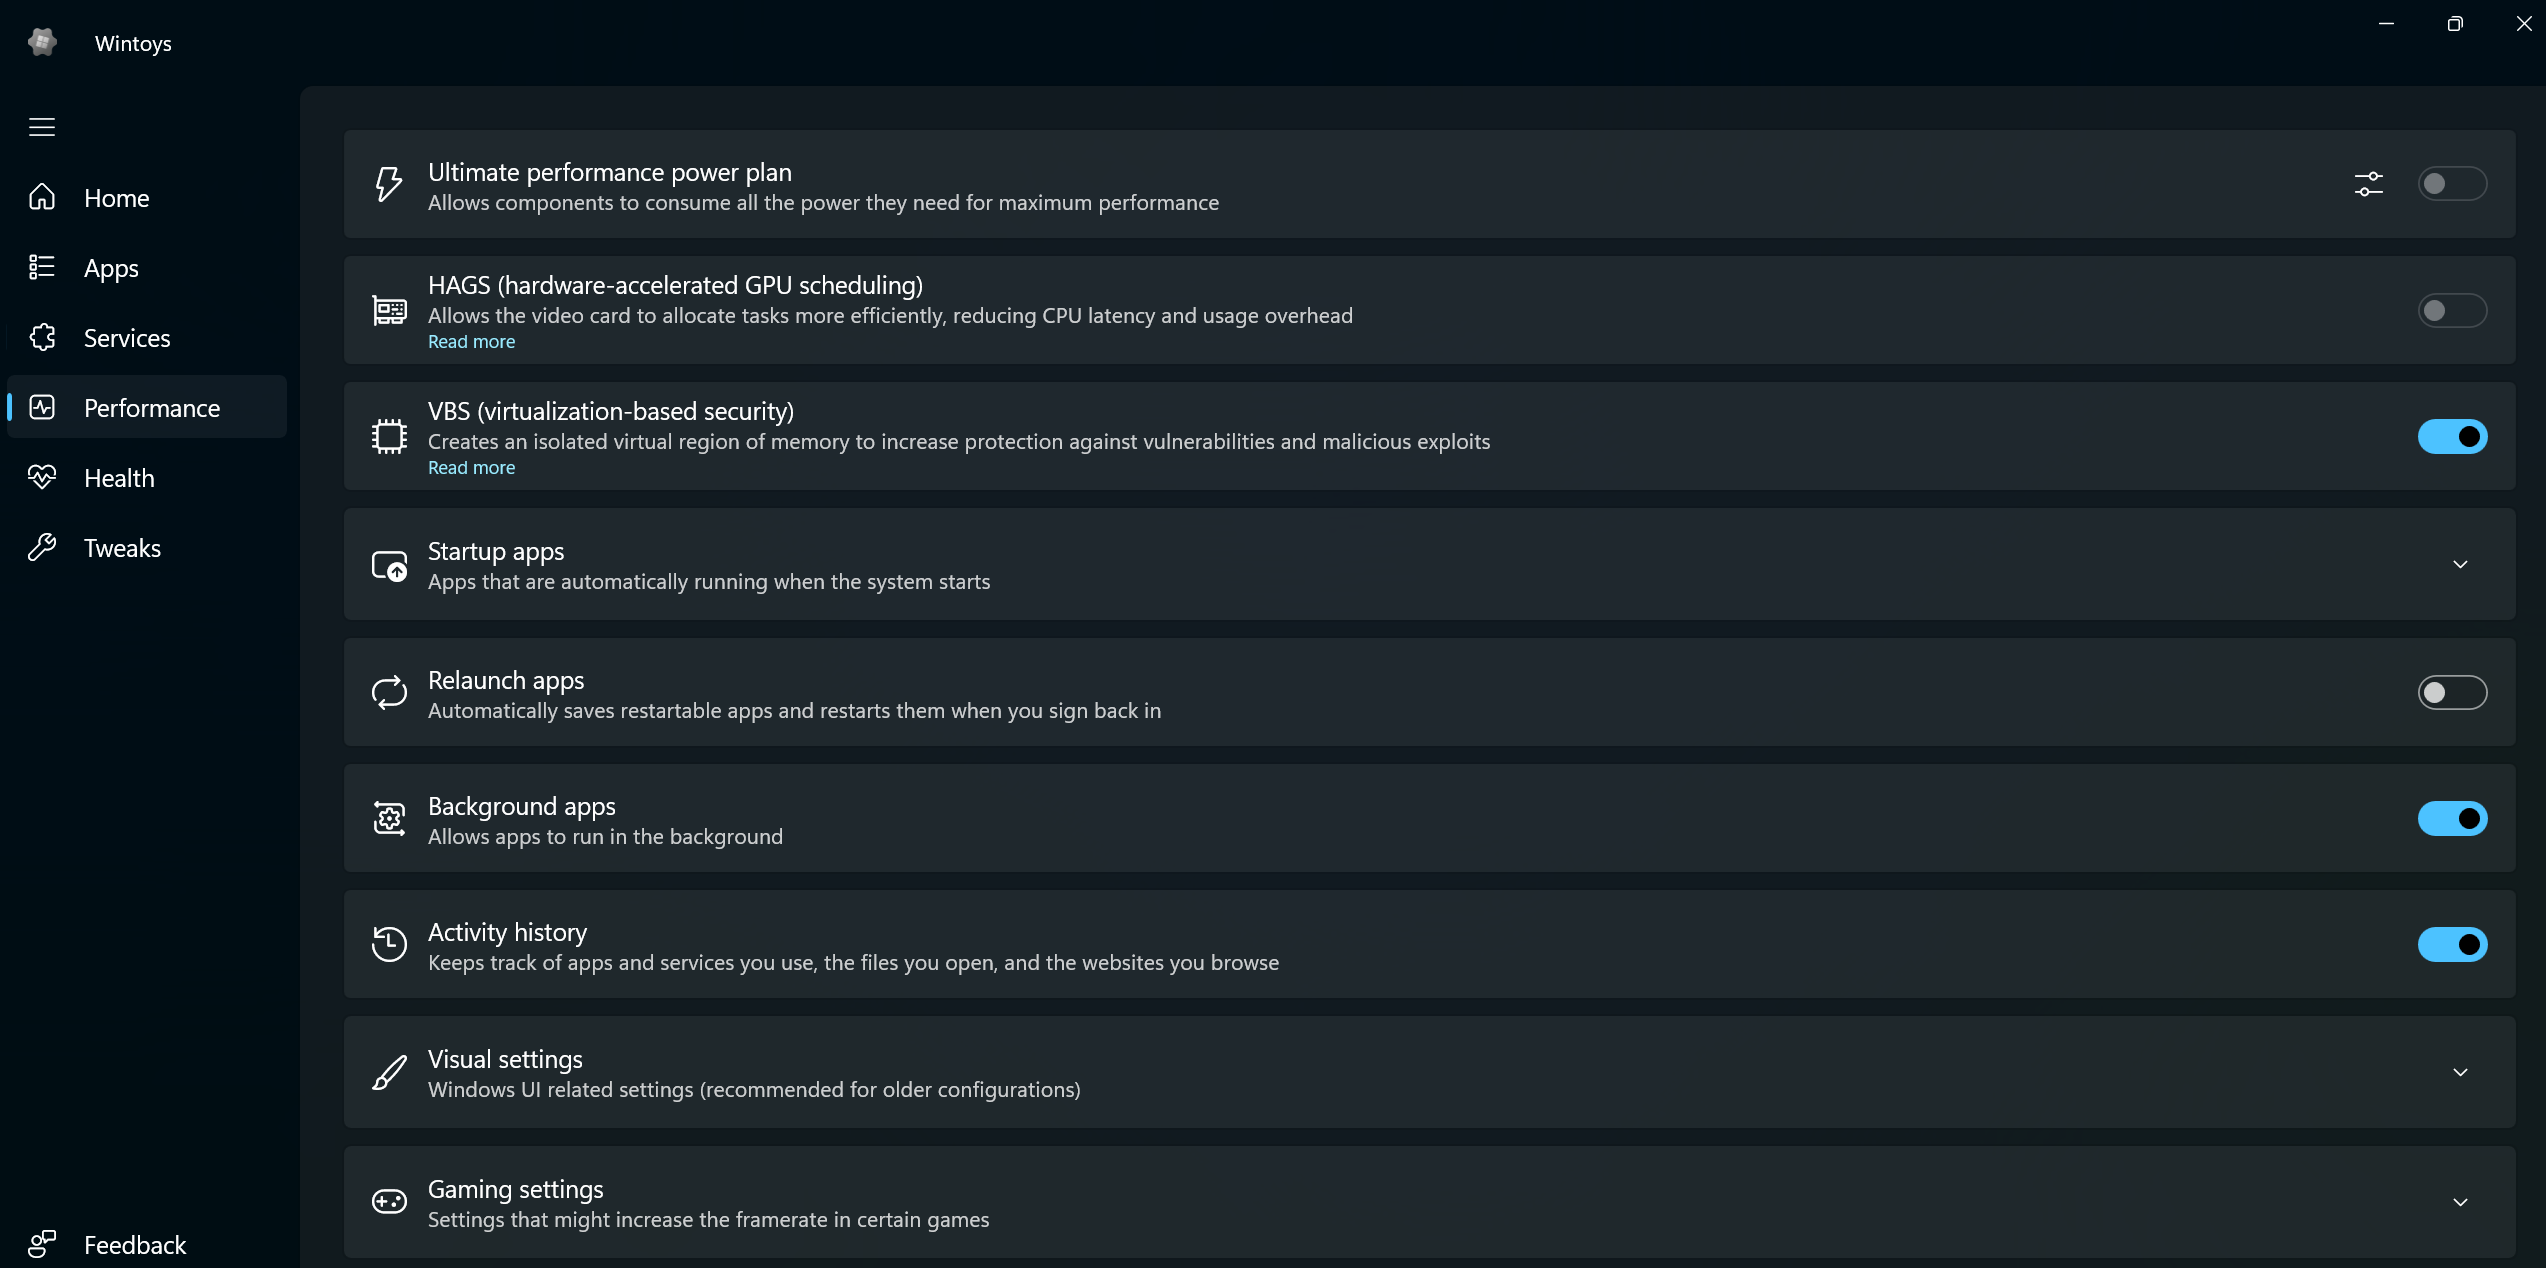Click the Home house icon
The height and width of the screenshot is (1268, 2546).
coord(42,197)
